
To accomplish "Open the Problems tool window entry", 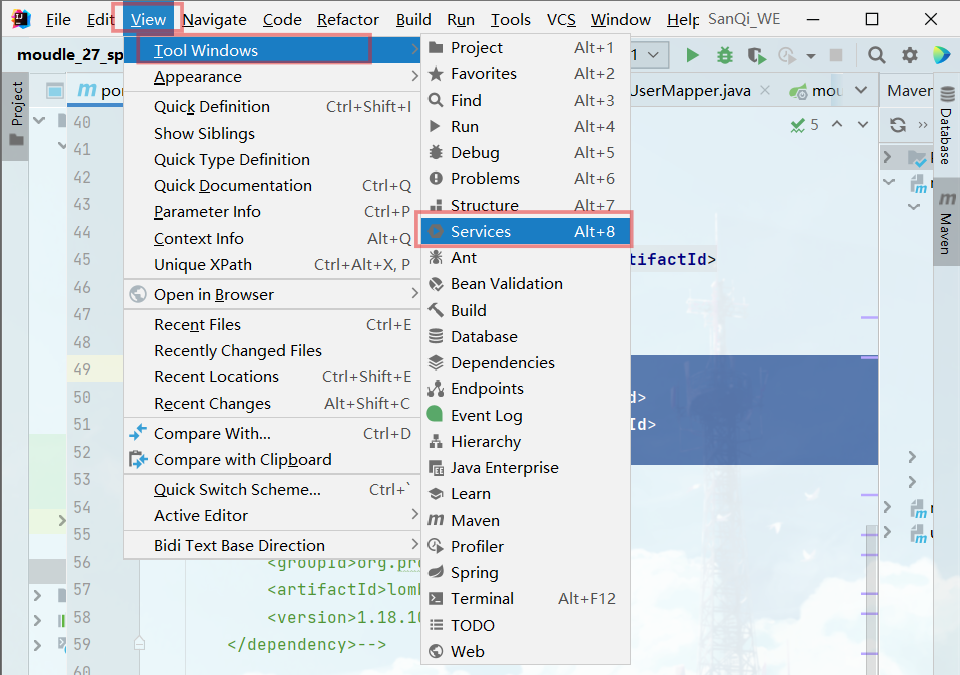I will tap(525, 178).
